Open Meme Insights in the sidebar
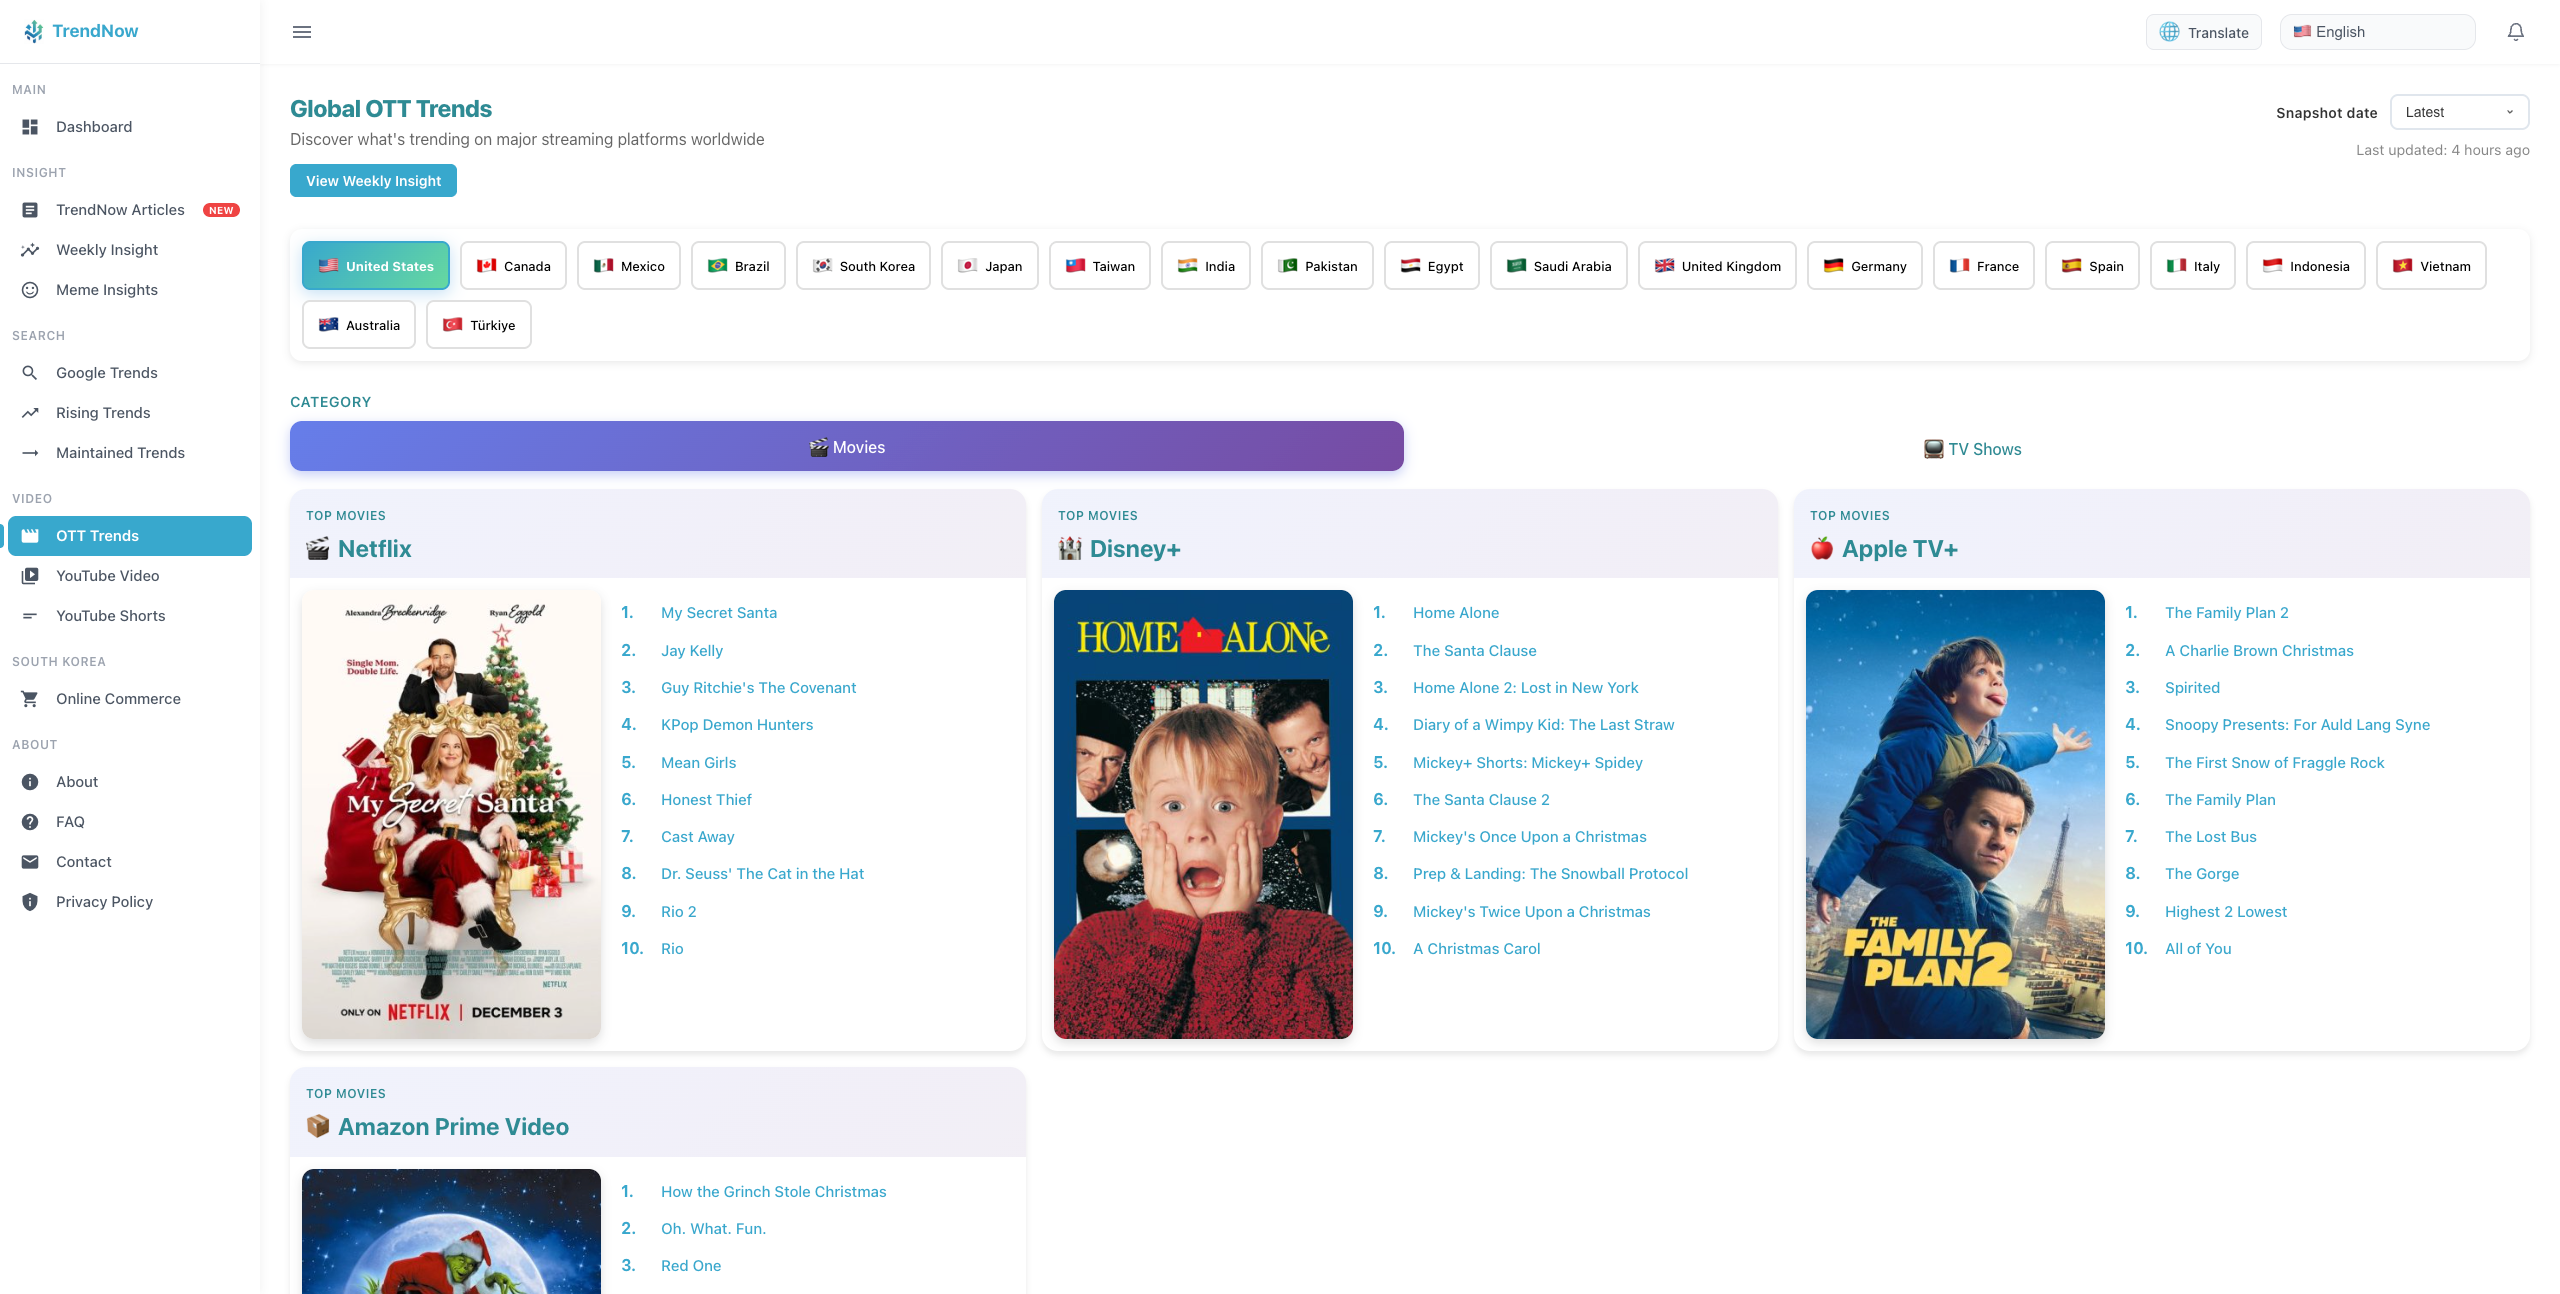Image resolution: width=2560 pixels, height=1294 pixels. [105, 289]
